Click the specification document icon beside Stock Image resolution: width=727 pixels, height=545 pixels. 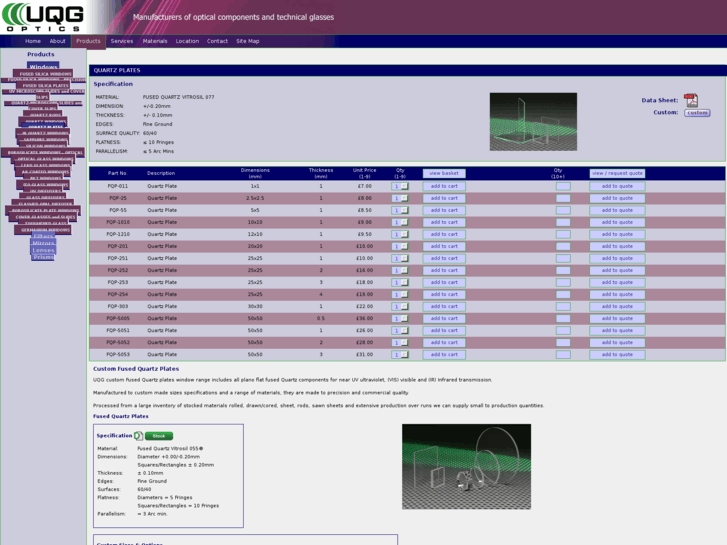coord(138,436)
